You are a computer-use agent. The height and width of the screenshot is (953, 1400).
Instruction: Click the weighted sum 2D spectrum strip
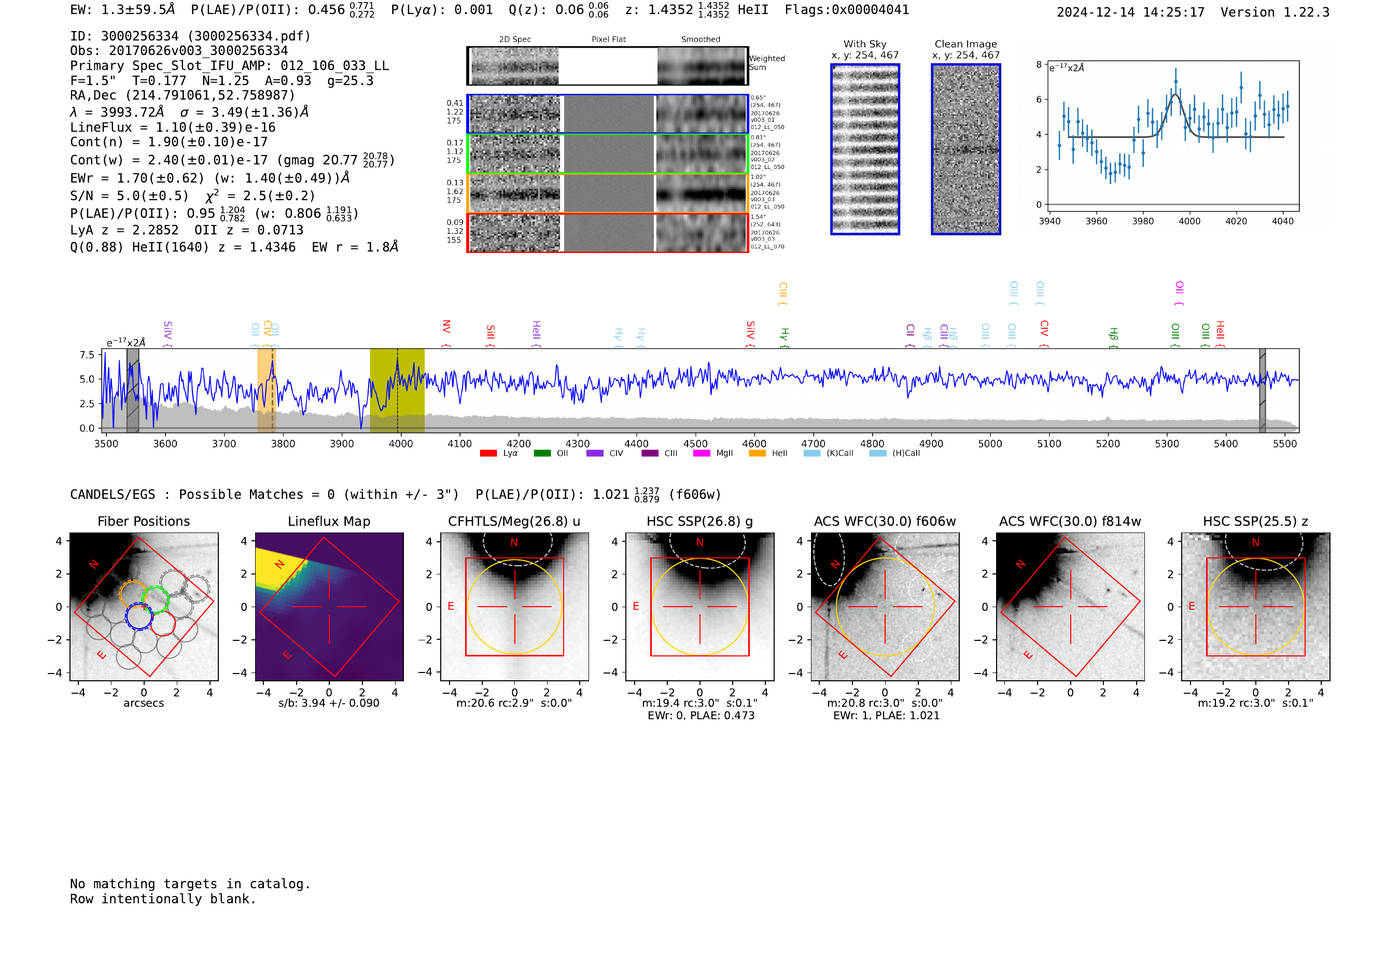point(608,66)
